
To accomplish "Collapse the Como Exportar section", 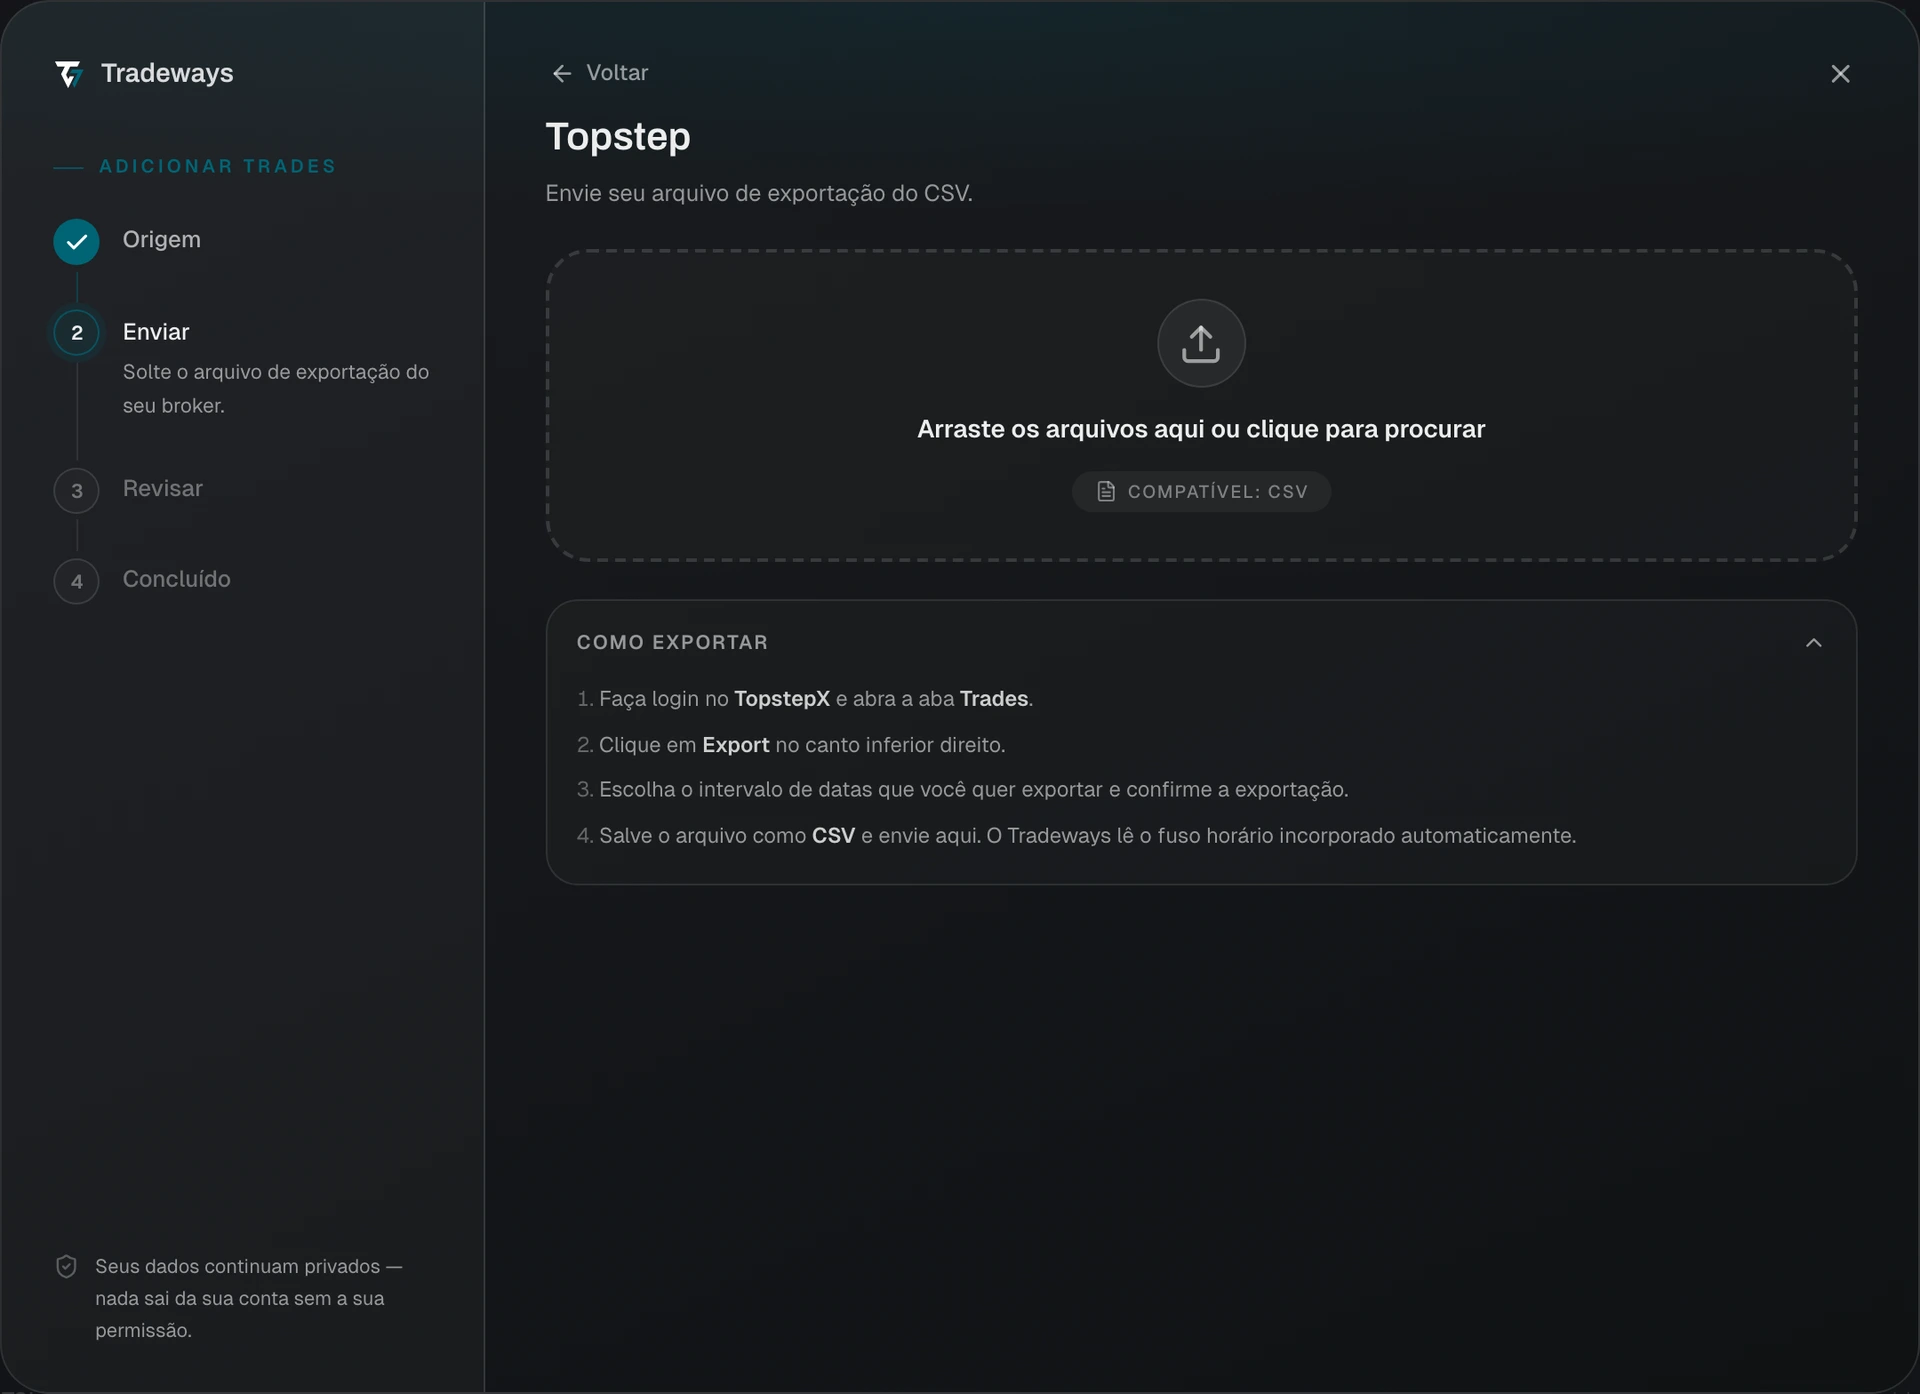I will pyautogui.click(x=1814, y=643).
